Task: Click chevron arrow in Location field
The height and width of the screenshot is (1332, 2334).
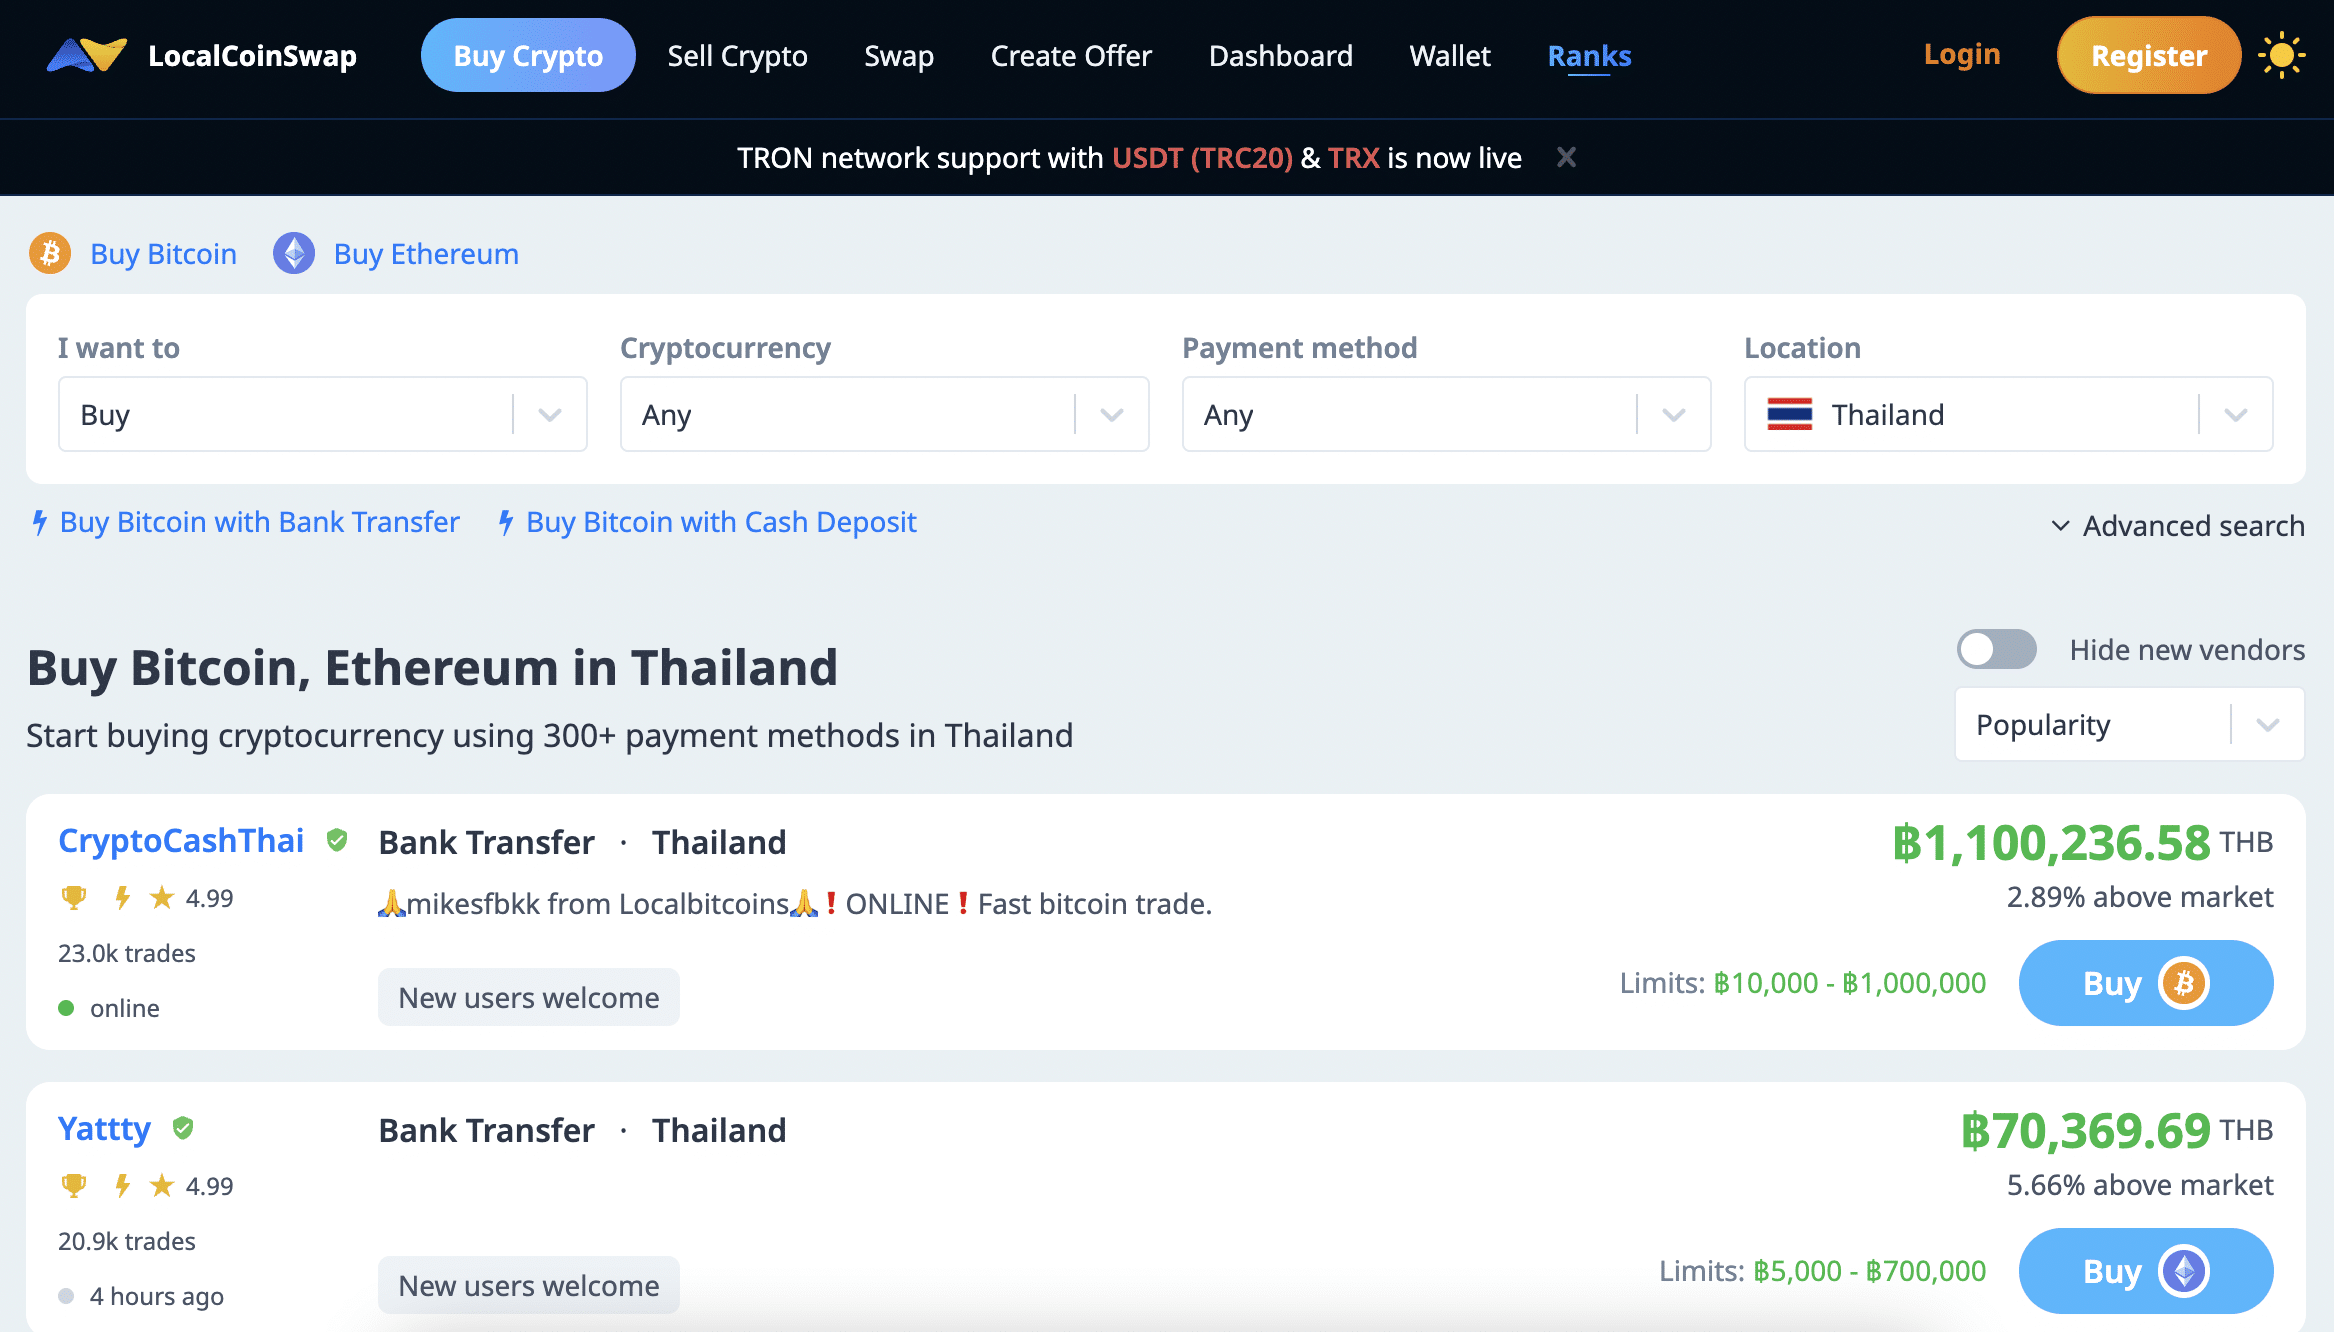Action: click(x=2236, y=414)
